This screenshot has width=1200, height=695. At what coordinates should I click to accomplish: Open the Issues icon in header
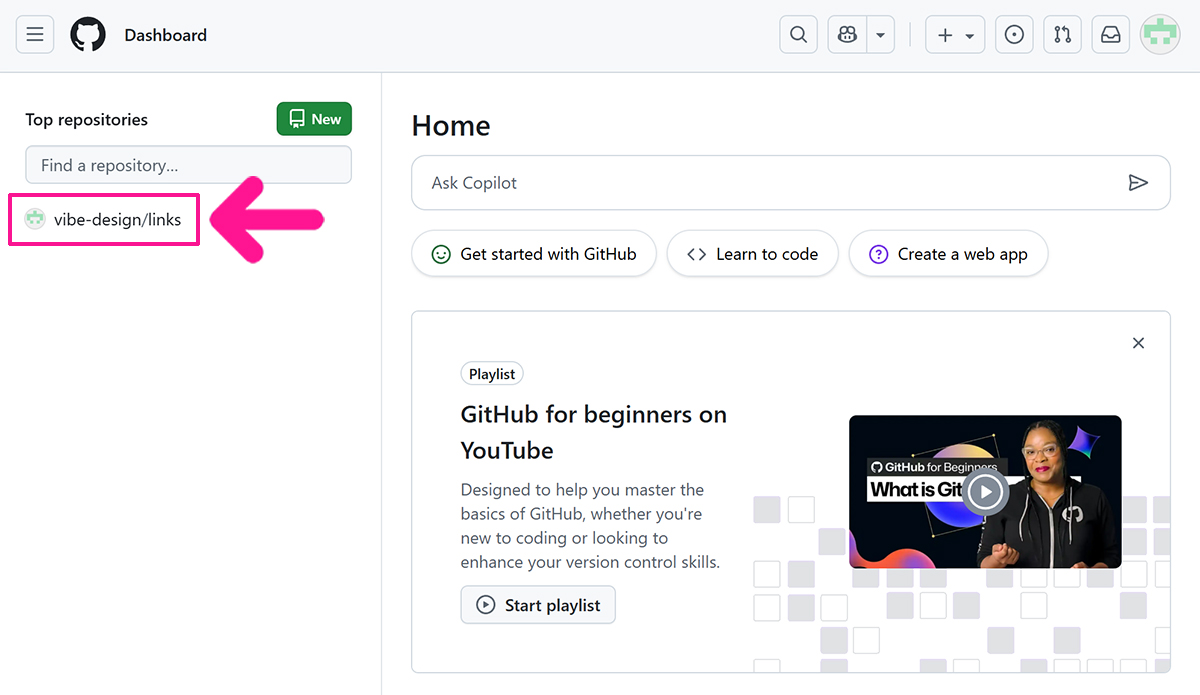(1014, 35)
